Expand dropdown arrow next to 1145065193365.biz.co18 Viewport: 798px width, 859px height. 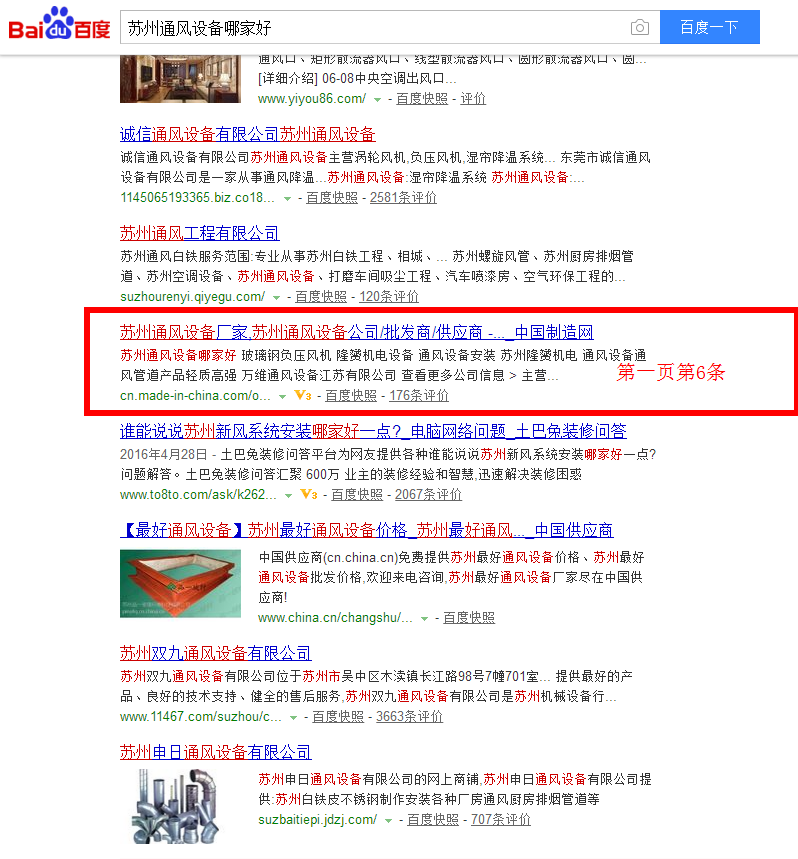287,199
